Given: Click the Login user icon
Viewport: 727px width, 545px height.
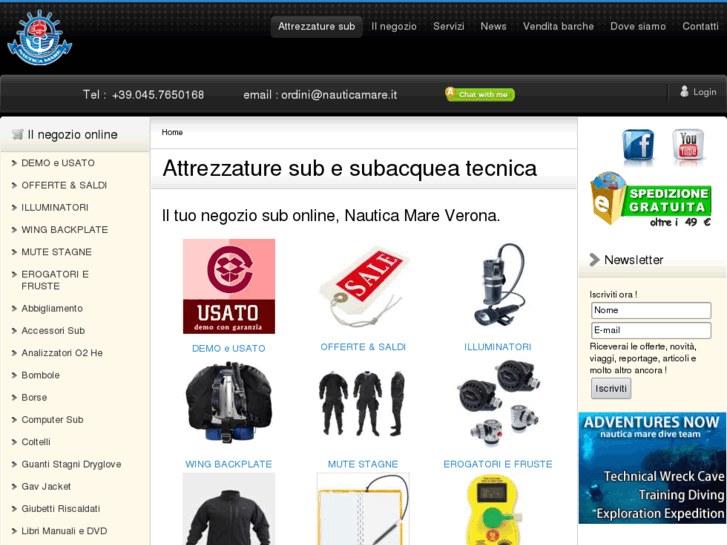Looking at the screenshot, I should (684, 91).
